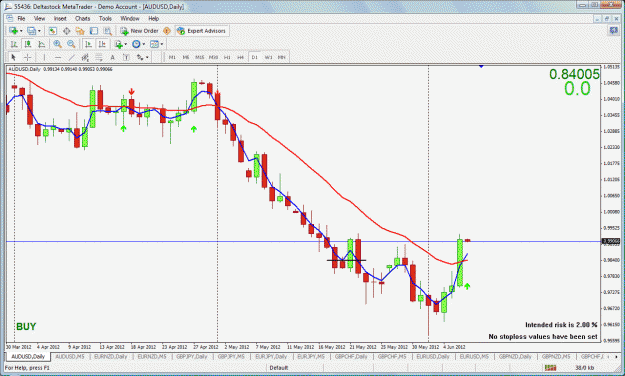The height and width of the screenshot is (376, 625).
Task: Switch to the EURUSD,Daily chart tab
Action: (x=433, y=356)
